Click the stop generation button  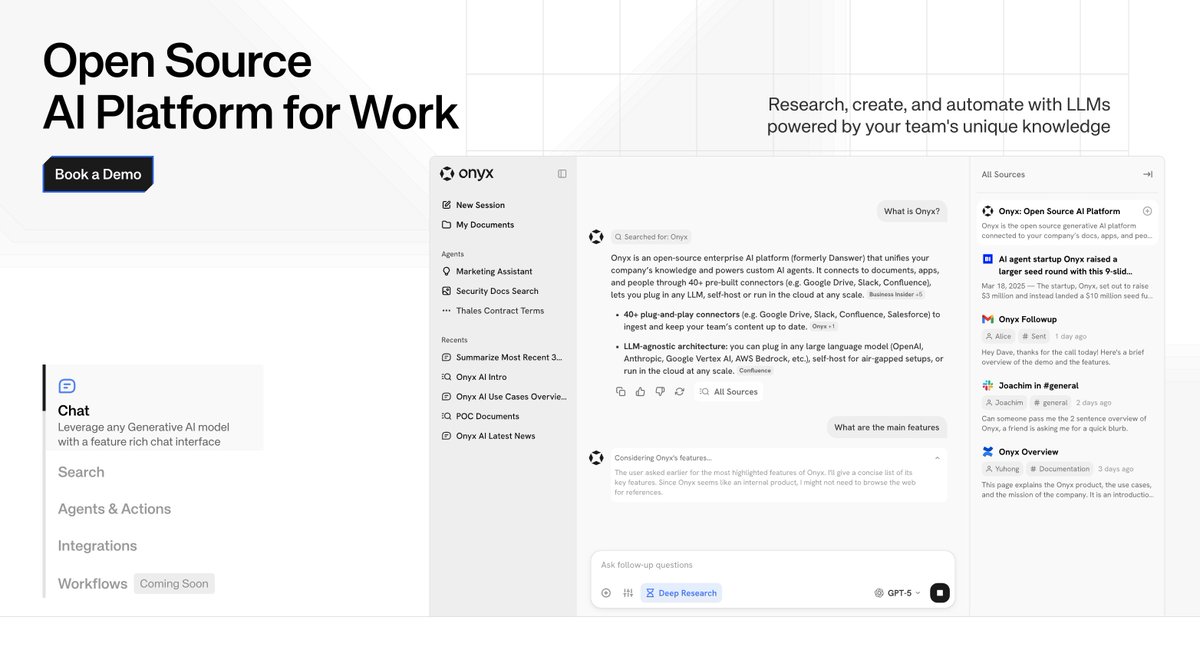coord(939,593)
